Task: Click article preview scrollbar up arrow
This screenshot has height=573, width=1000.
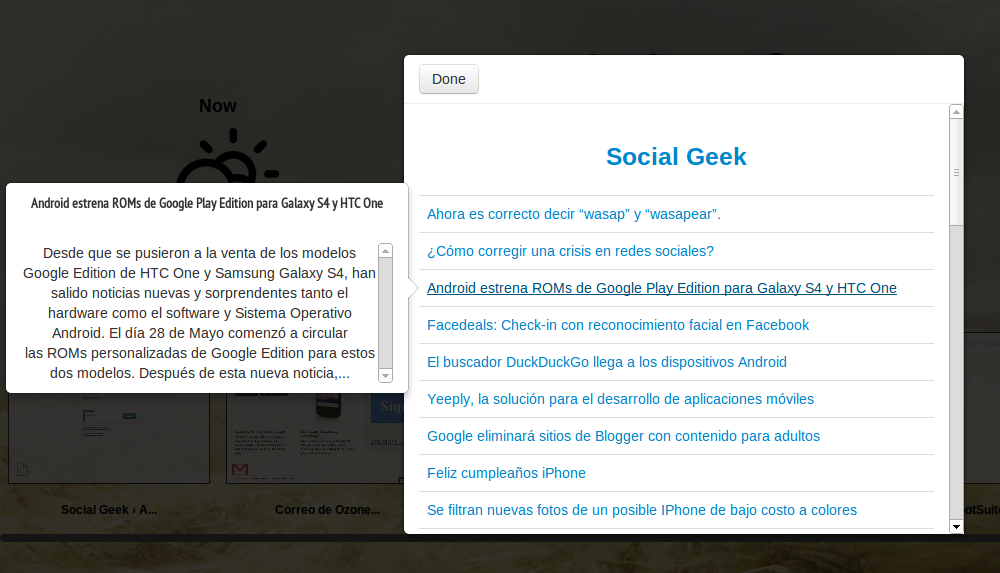Action: (386, 250)
